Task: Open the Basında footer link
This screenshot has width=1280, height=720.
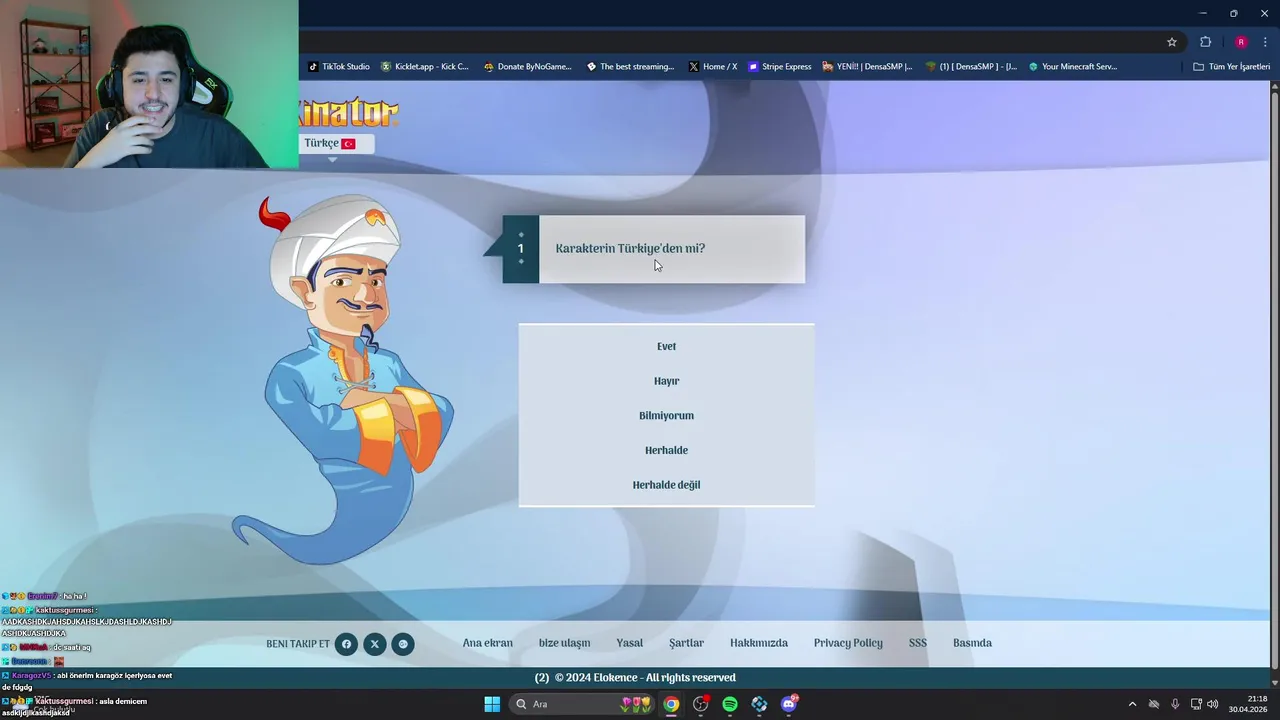Action: pos(972,643)
